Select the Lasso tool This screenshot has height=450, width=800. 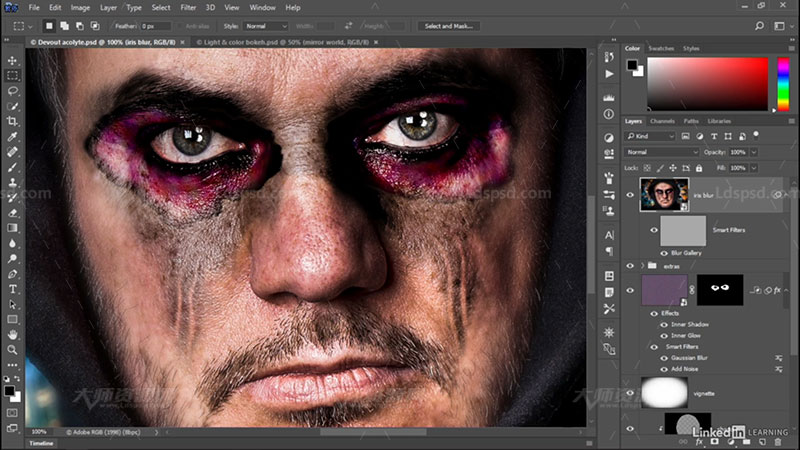point(12,91)
